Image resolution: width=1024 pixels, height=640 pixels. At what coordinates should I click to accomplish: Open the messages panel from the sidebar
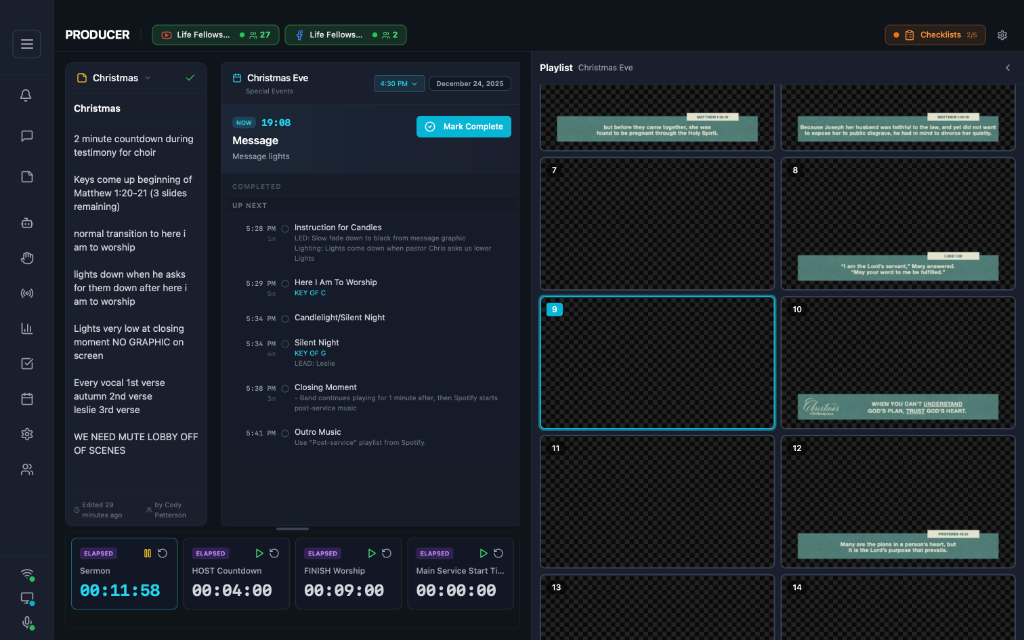point(27,136)
